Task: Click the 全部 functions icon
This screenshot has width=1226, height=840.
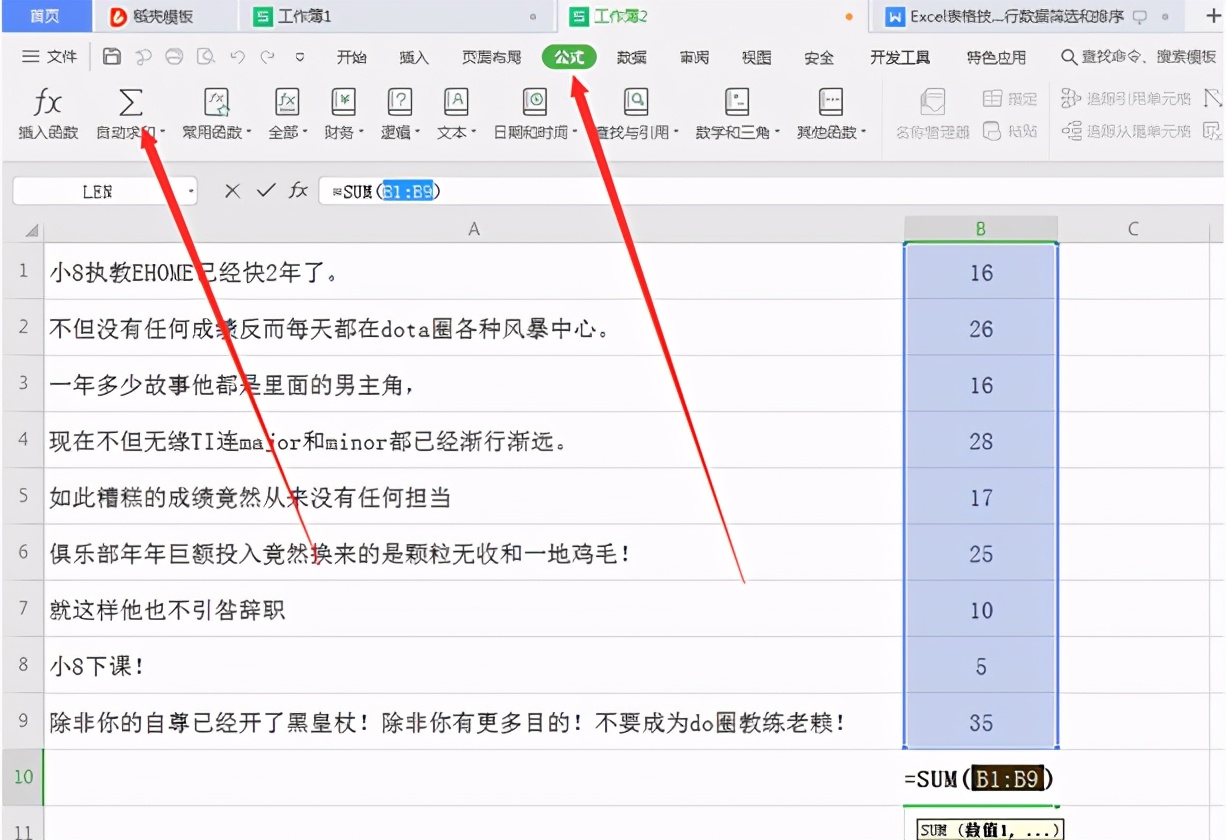Action: tap(287, 101)
